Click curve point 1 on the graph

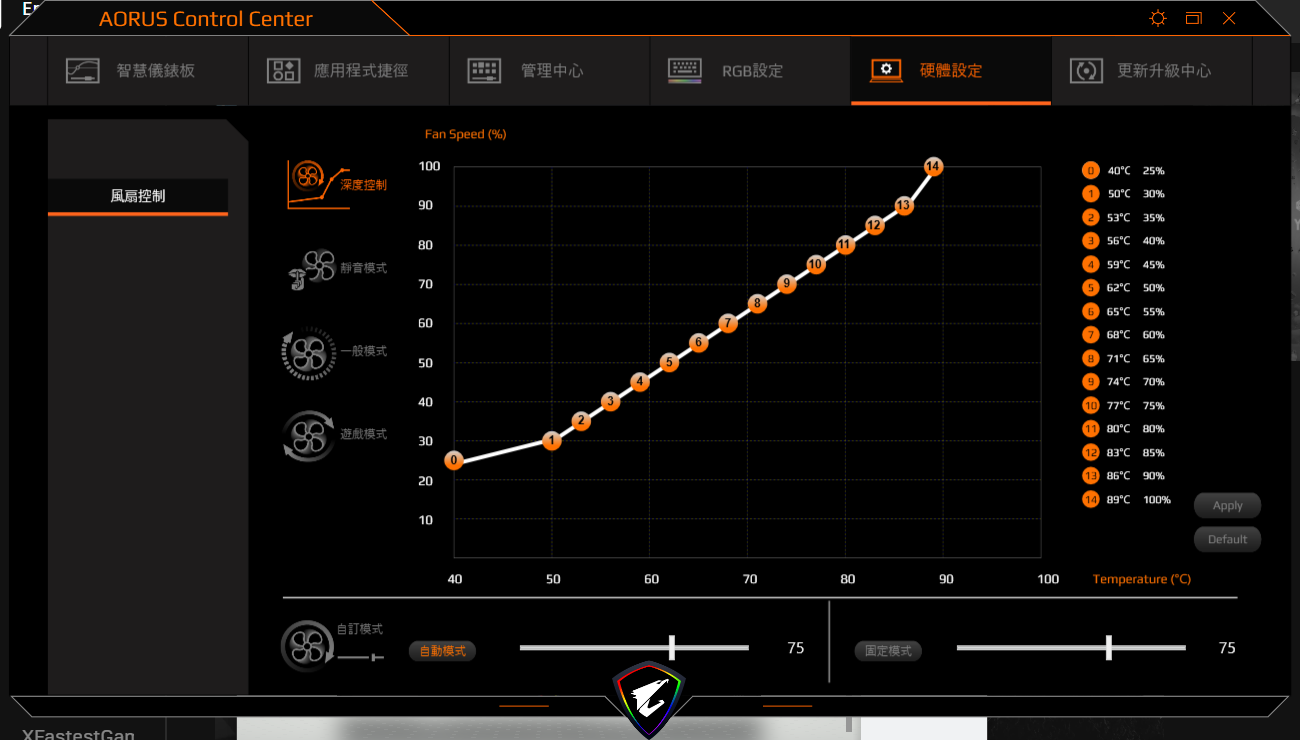[552, 440]
